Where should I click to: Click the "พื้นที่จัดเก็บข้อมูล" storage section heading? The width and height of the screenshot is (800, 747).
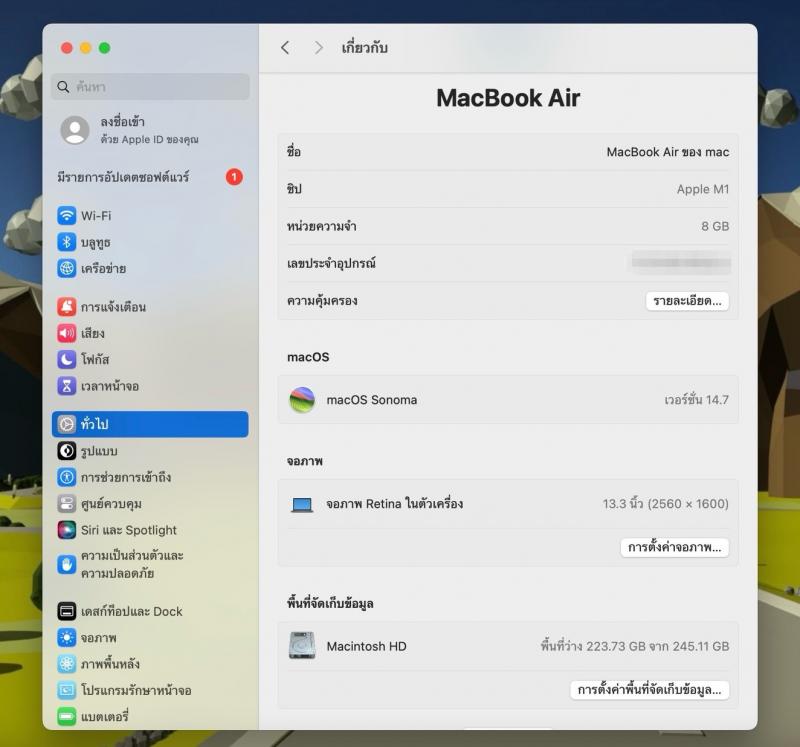(330, 604)
